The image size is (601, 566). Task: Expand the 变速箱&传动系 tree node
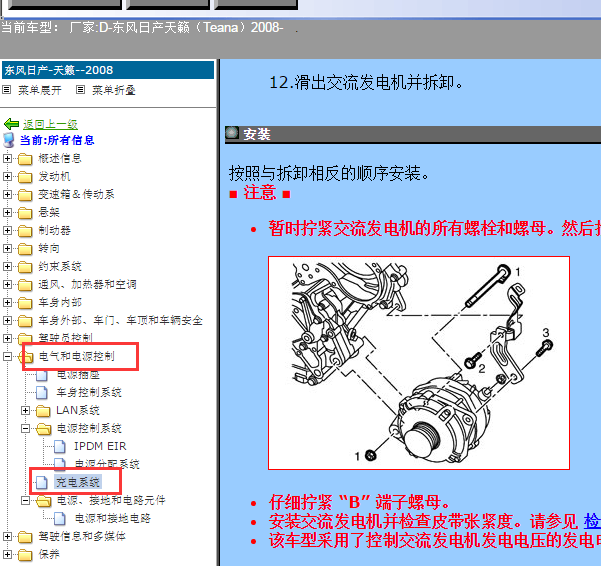7,194
